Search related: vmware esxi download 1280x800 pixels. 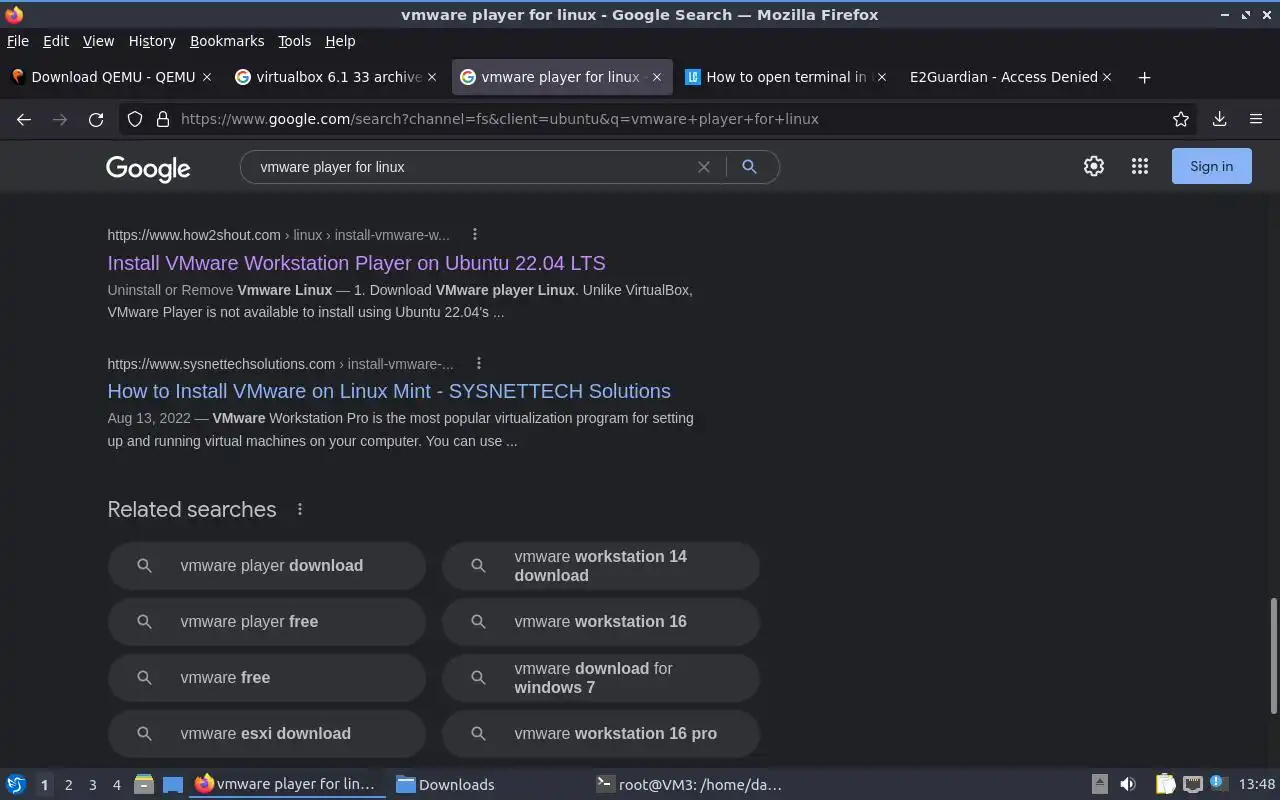coord(267,734)
